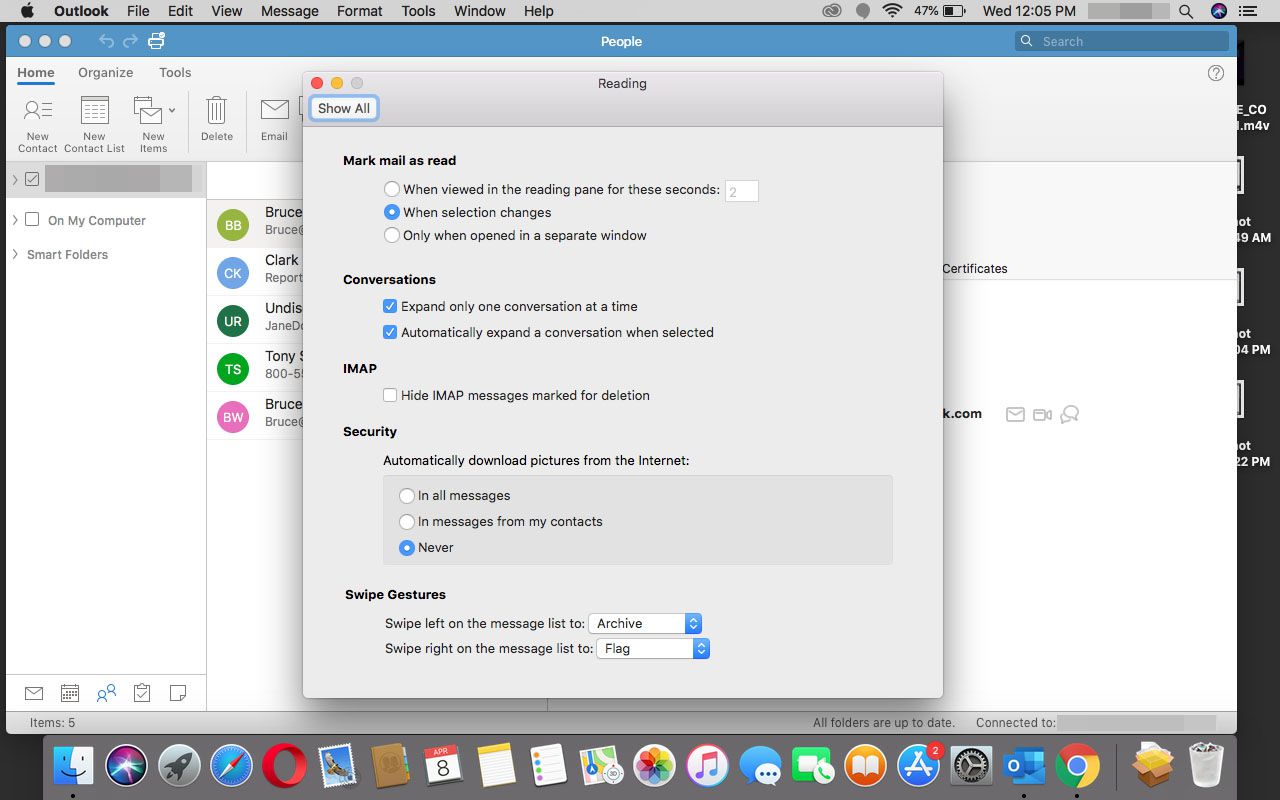Open the Message menu in menu bar
Screen dimensions: 1280x800
click(x=289, y=11)
